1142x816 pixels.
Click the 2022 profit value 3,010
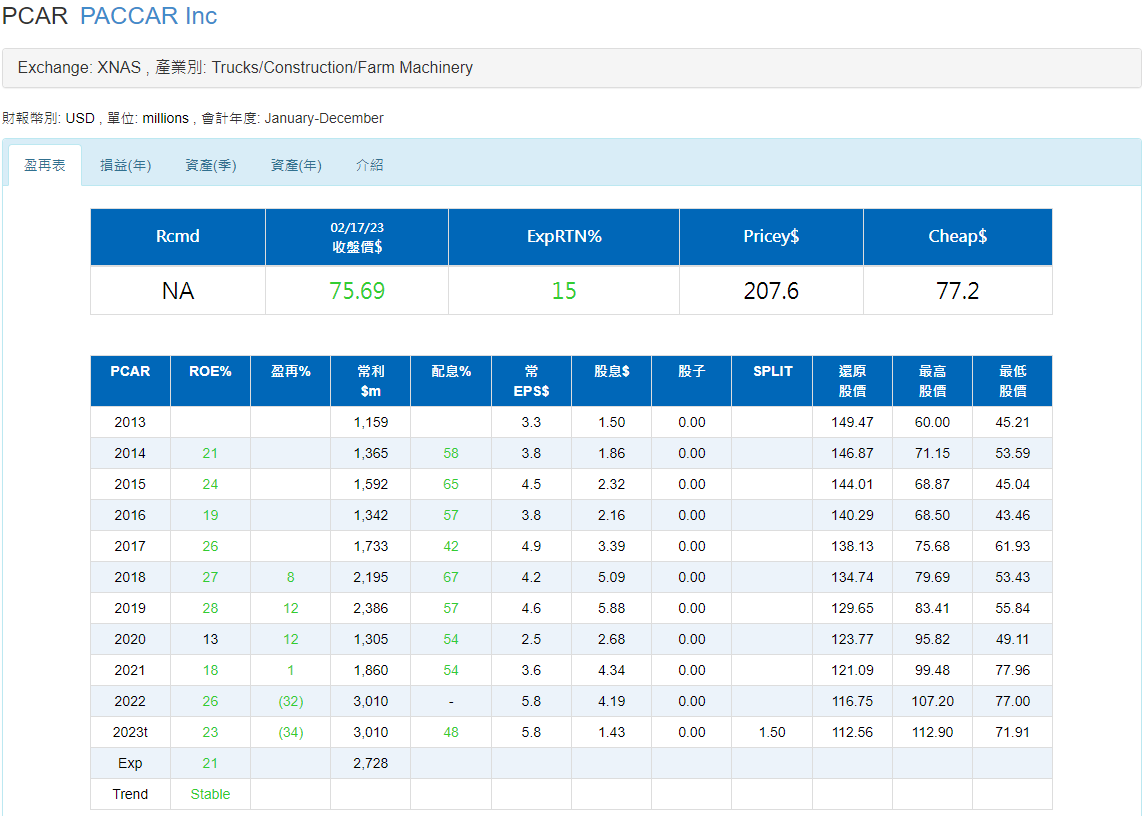[371, 701]
